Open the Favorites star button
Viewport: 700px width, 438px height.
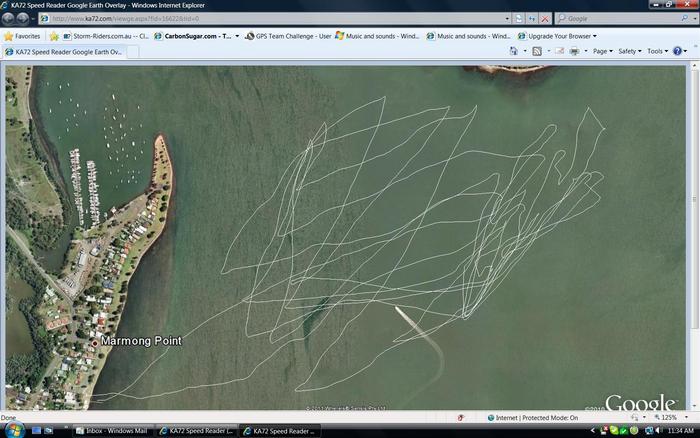[22, 36]
